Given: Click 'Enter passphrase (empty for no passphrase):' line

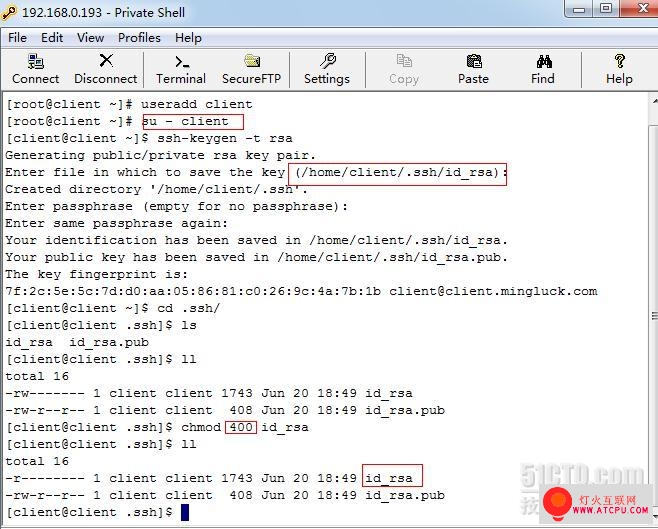Looking at the screenshot, I should click(x=177, y=206).
